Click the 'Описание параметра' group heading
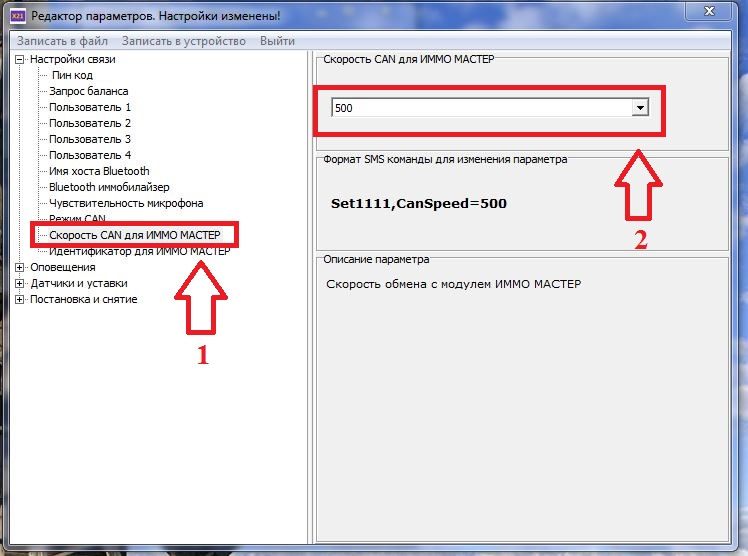Screen dimensions: 748x556 [376, 259]
